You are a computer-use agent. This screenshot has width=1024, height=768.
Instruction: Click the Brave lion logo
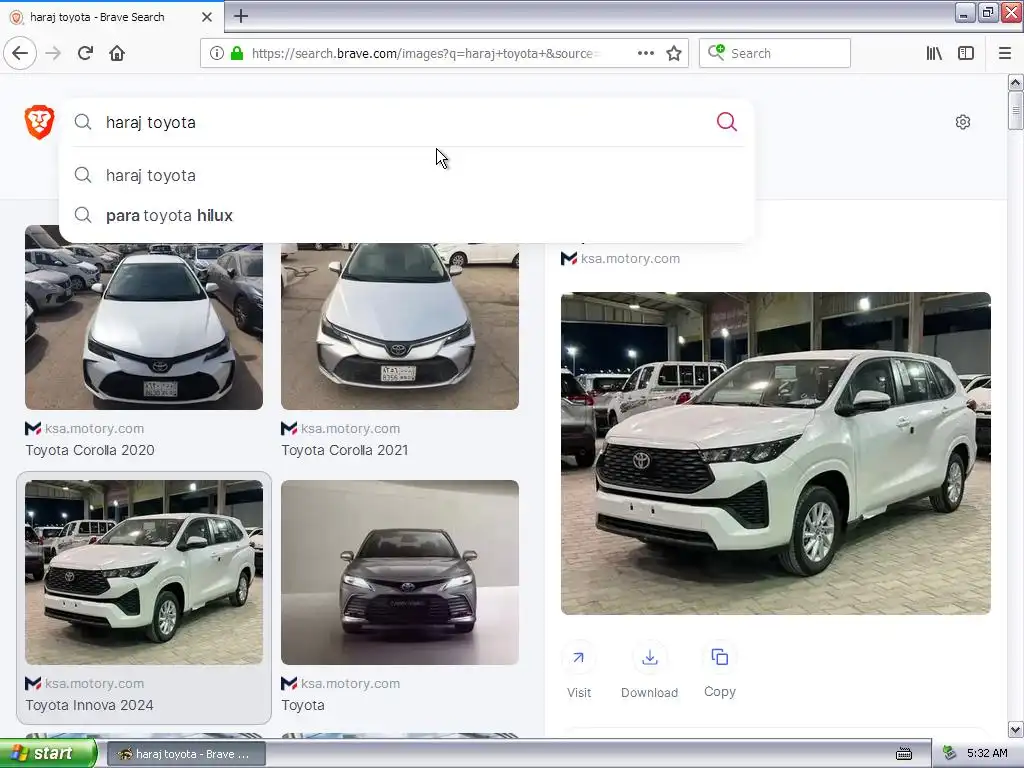(x=39, y=122)
